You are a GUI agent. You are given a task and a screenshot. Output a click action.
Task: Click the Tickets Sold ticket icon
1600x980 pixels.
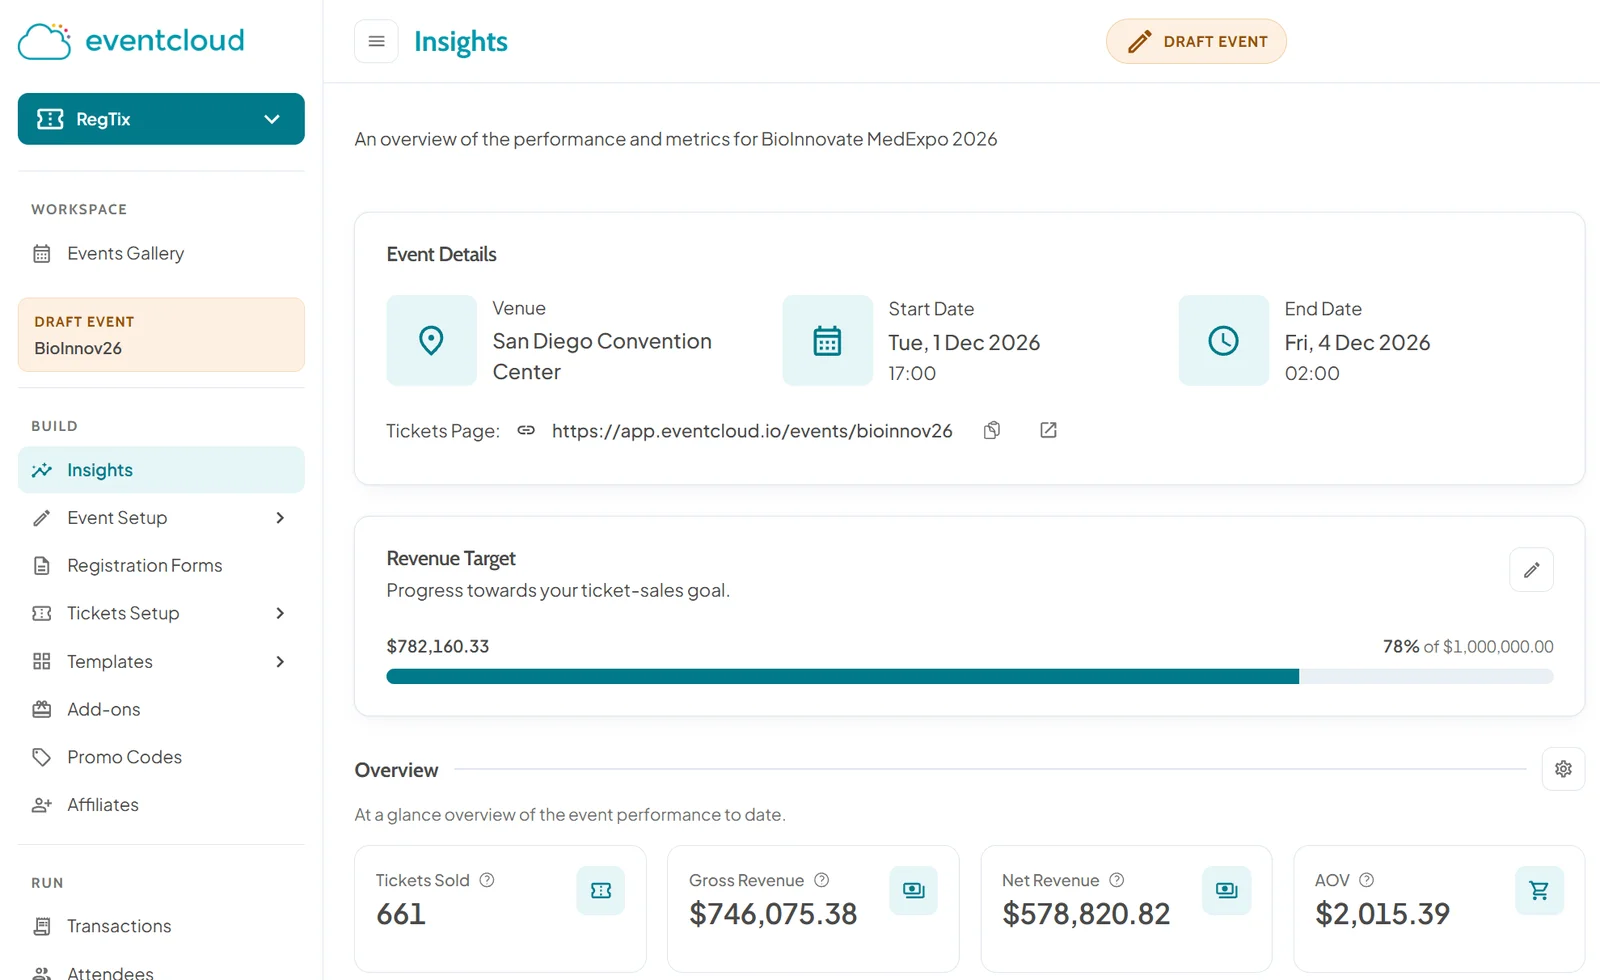[601, 890]
